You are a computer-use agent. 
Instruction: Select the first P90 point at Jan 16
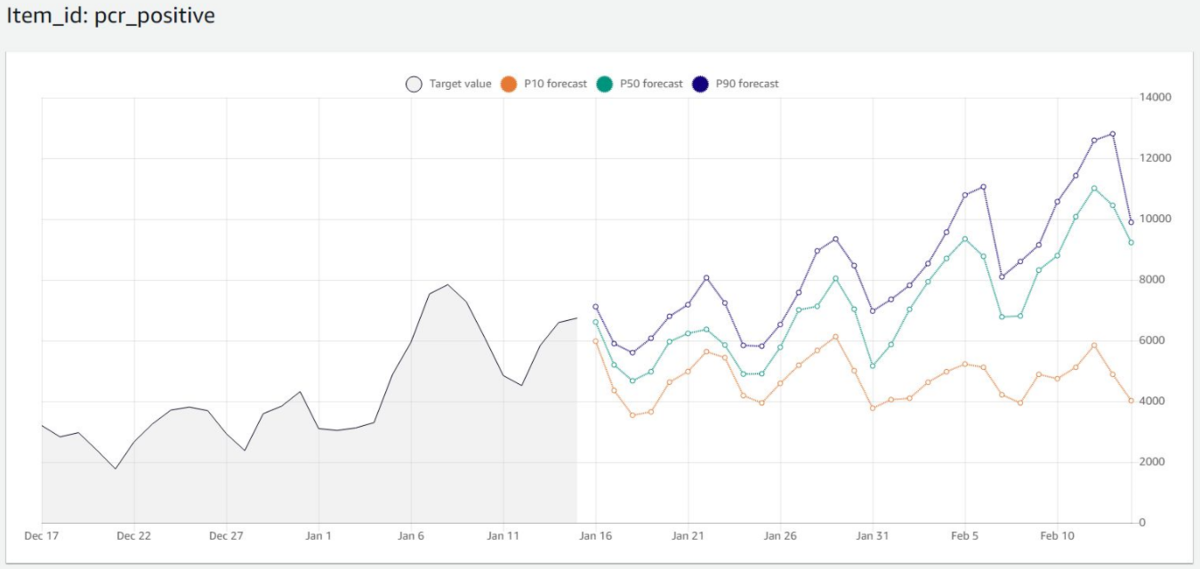pos(595,307)
